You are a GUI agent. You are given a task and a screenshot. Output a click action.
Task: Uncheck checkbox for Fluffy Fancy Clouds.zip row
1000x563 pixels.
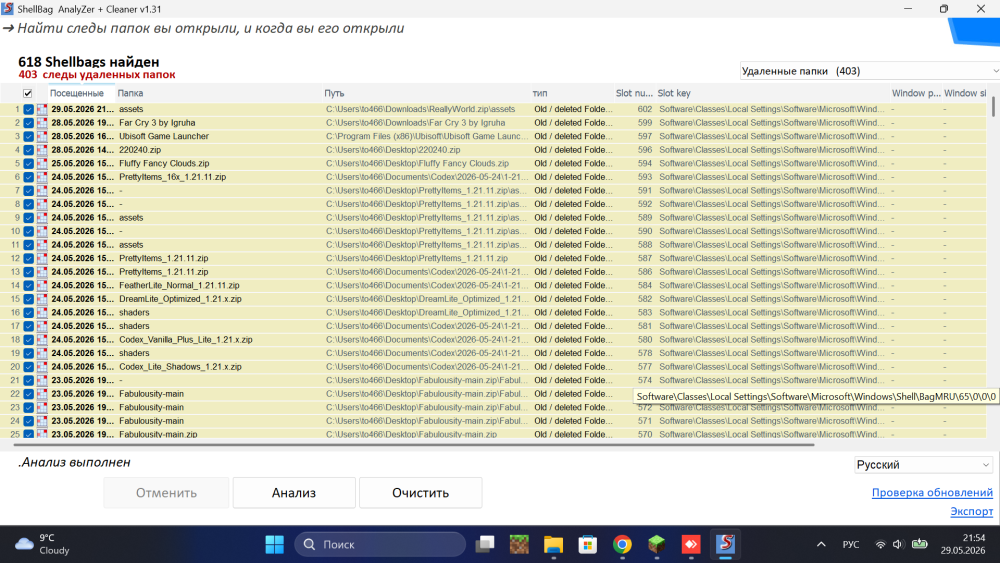tap(29, 163)
